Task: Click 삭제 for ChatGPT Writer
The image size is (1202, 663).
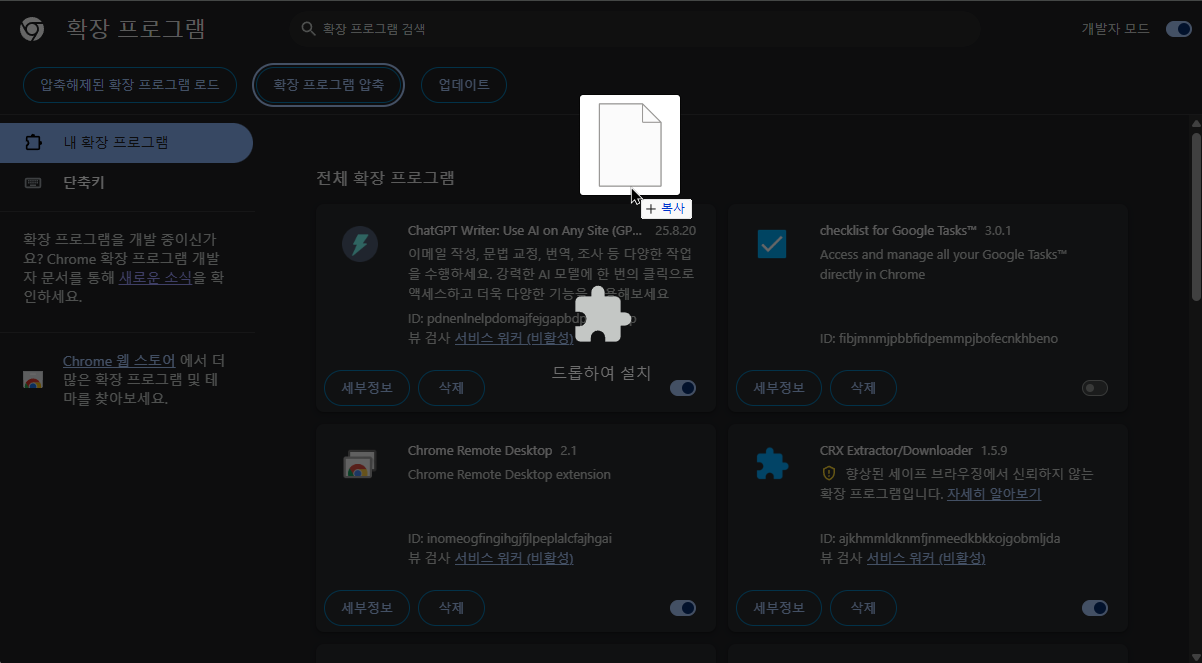Action: click(x=451, y=388)
